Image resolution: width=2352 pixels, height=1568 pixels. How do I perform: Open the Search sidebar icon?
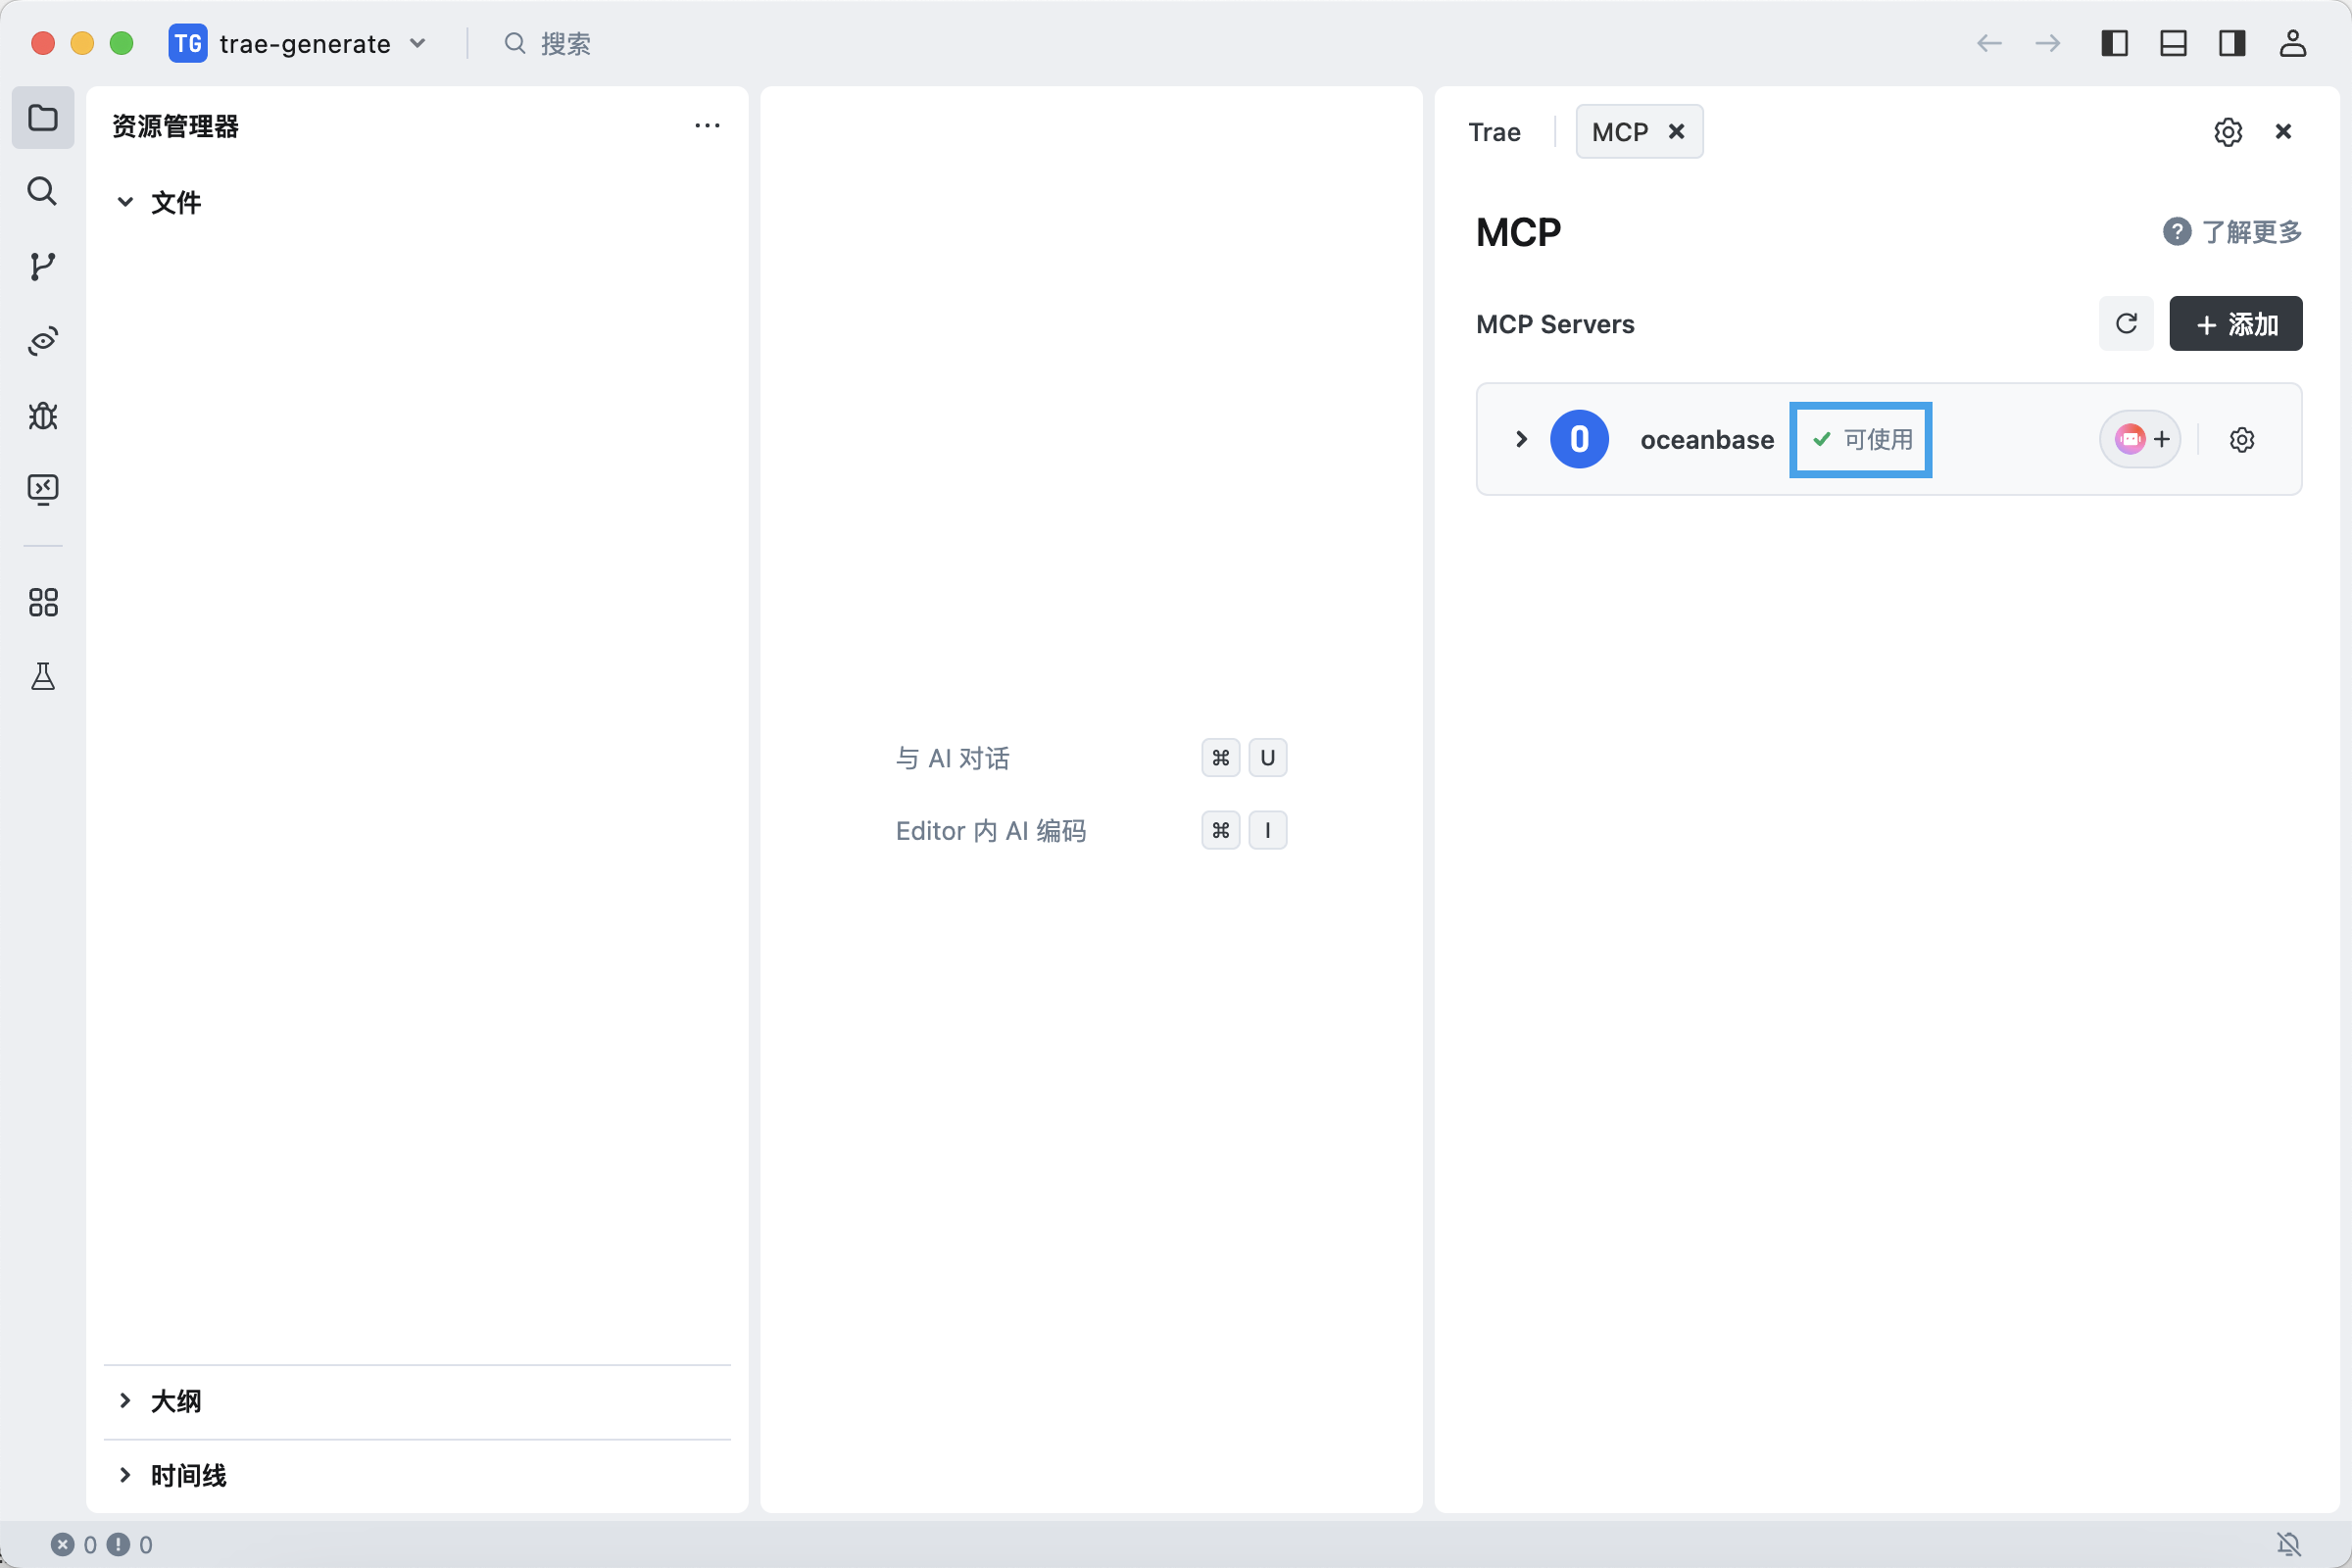(x=42, y=191)
